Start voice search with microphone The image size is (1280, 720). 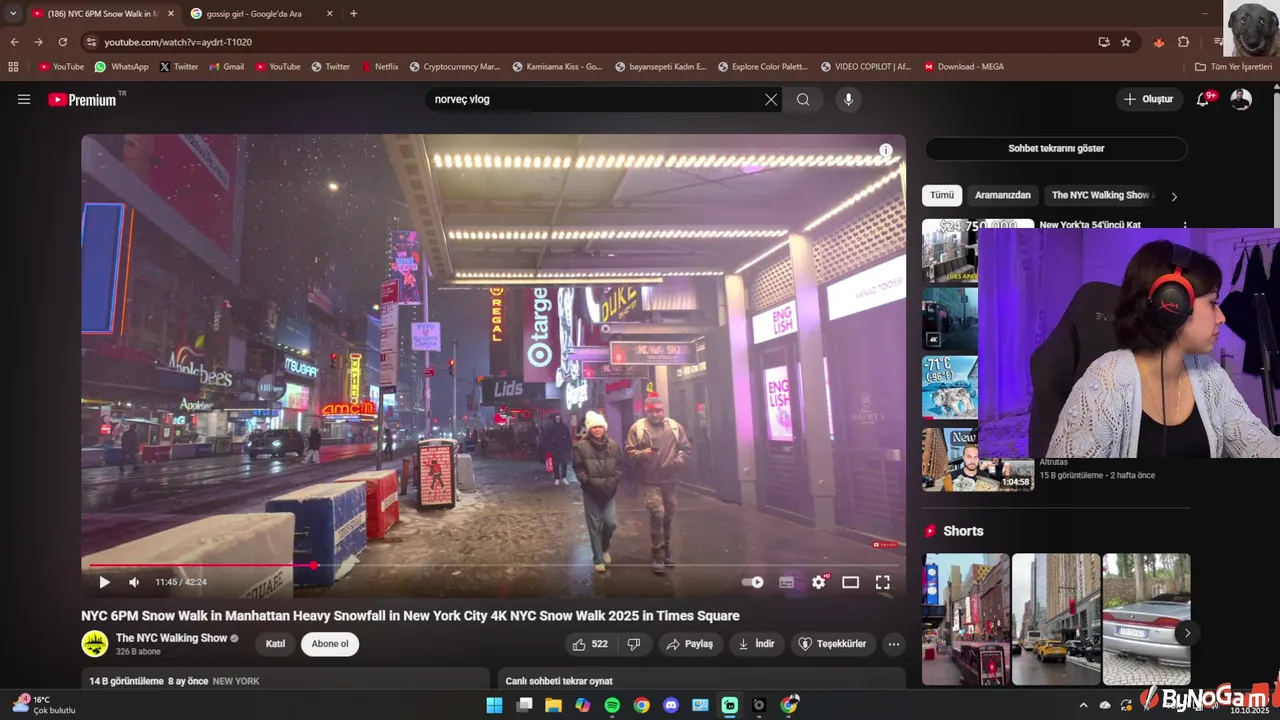click(x=848, y=99)
